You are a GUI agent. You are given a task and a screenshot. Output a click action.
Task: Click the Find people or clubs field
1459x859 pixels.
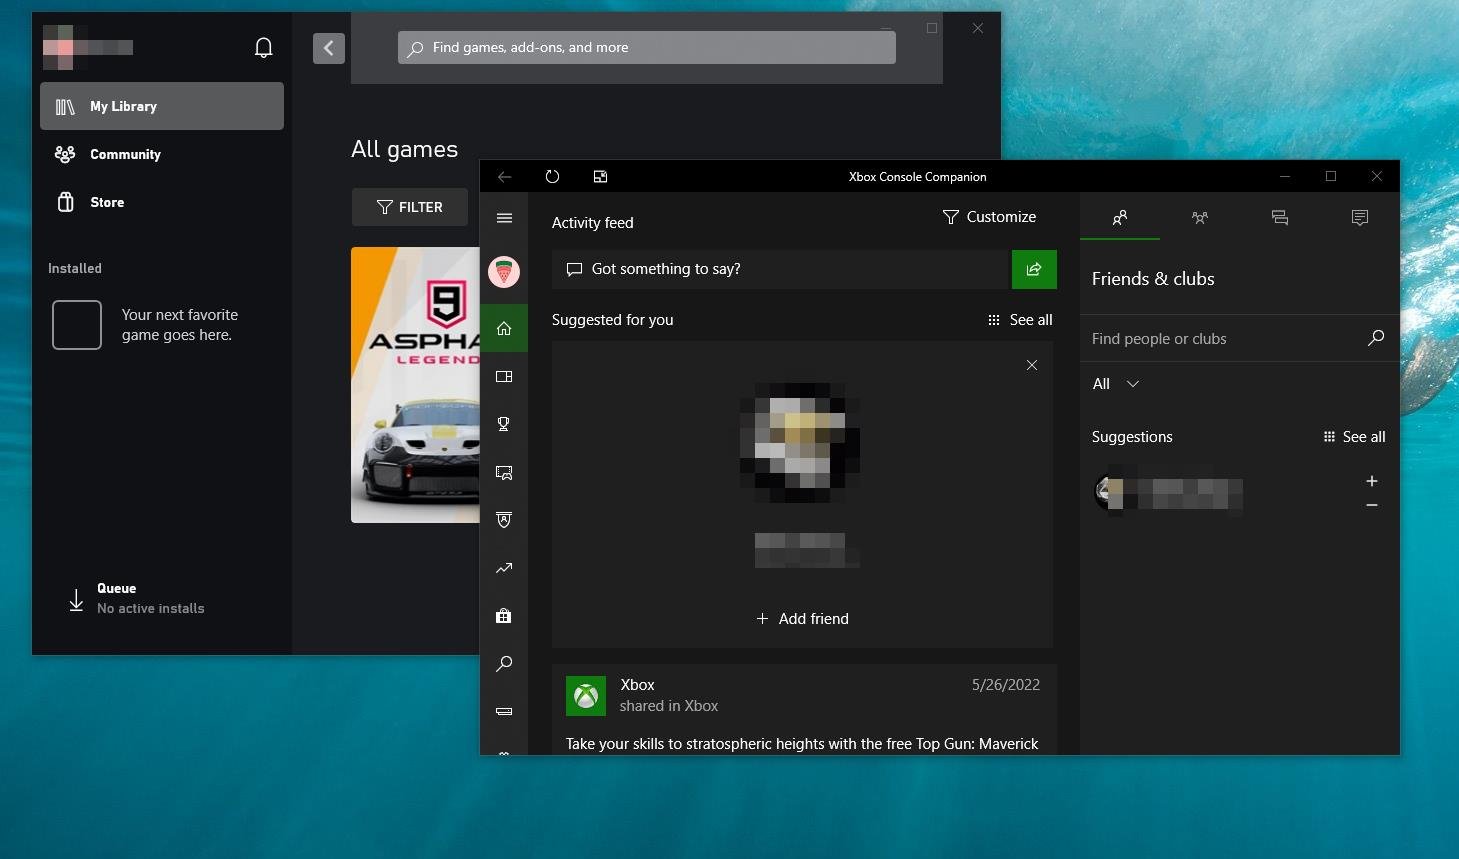[x=1225, y=339]
